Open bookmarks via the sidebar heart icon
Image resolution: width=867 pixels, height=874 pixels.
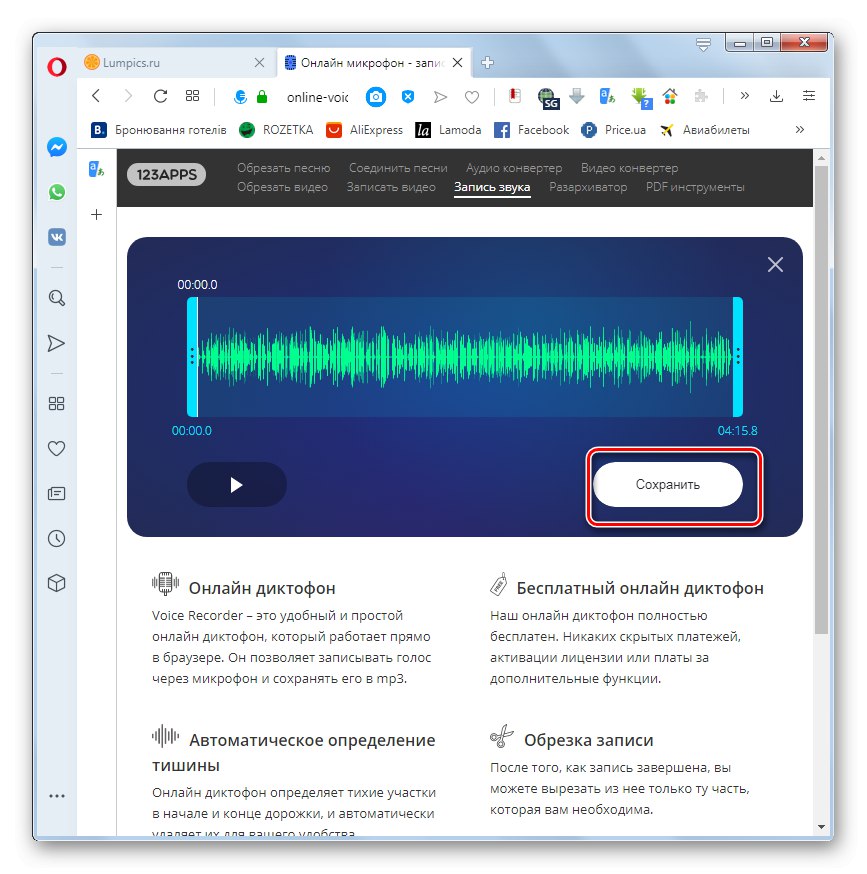[56, 448]
